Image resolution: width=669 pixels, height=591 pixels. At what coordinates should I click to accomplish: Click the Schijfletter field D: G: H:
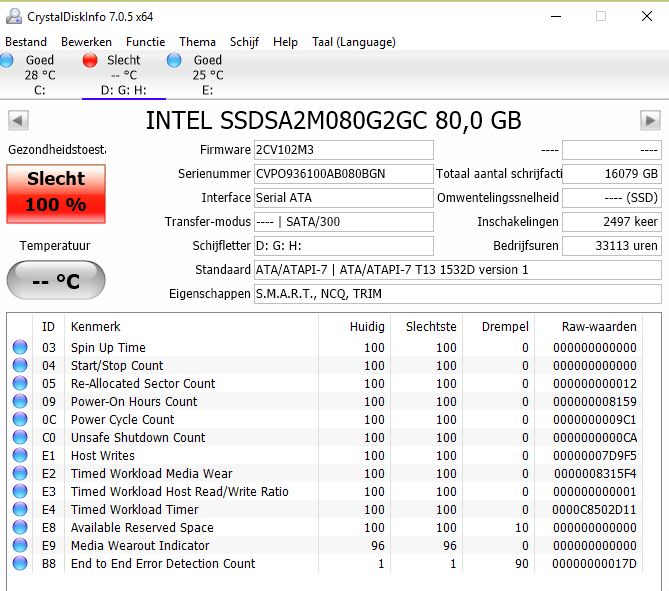pyautogui.click(x=344, y=246)
